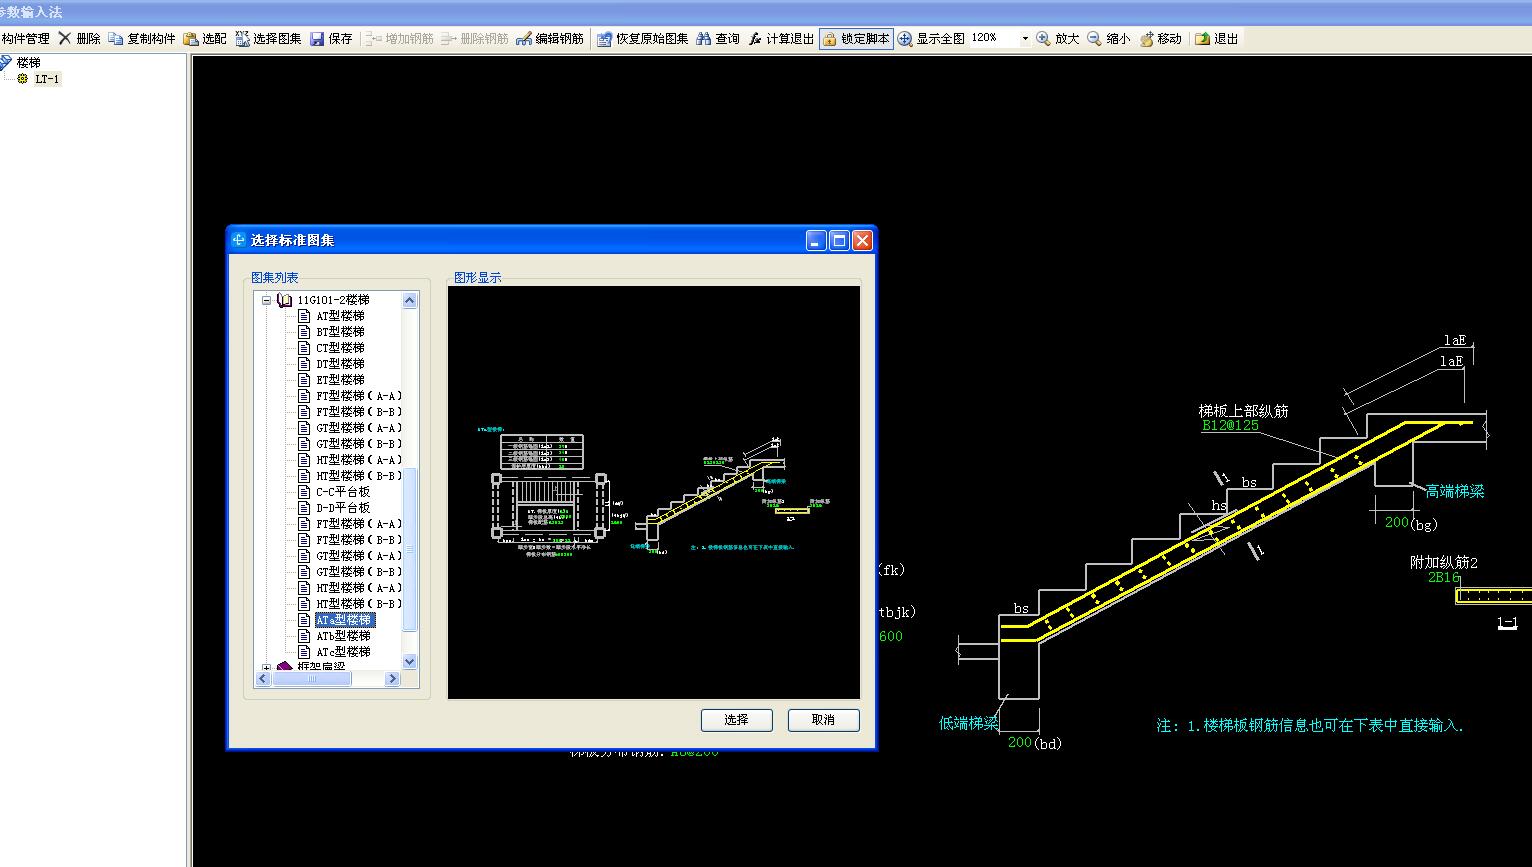Click the atlas list horizontal scrollbar thumb

coord(311,679)
